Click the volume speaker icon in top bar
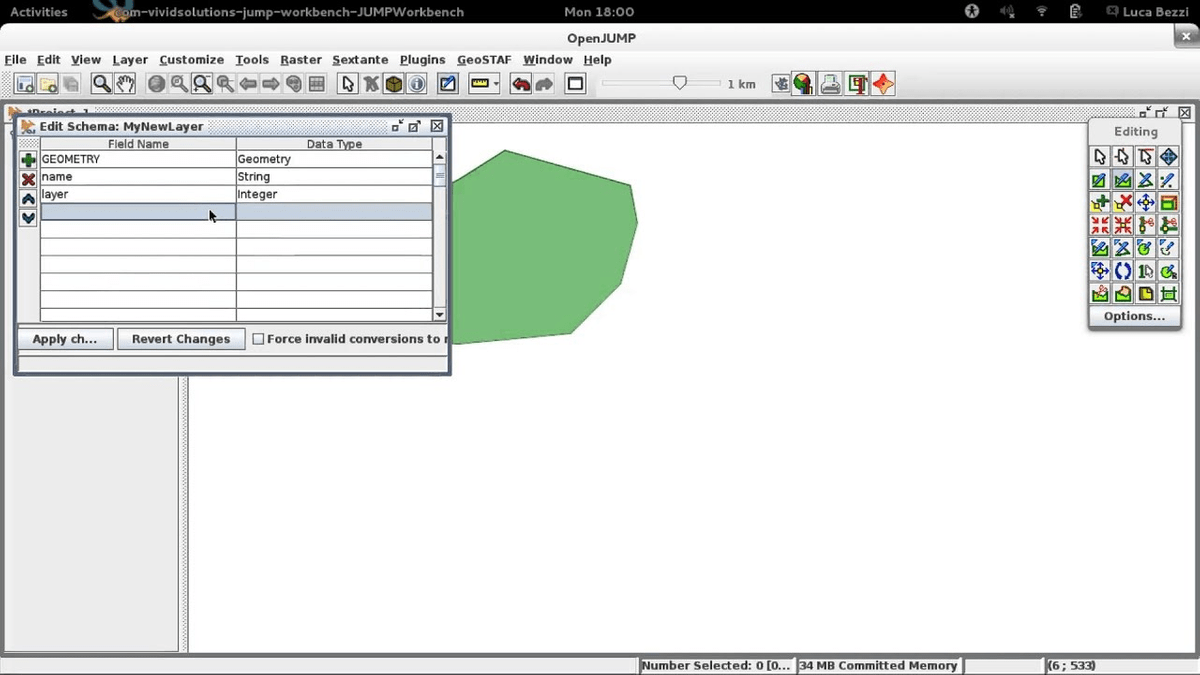 (x=1007, y=12)
